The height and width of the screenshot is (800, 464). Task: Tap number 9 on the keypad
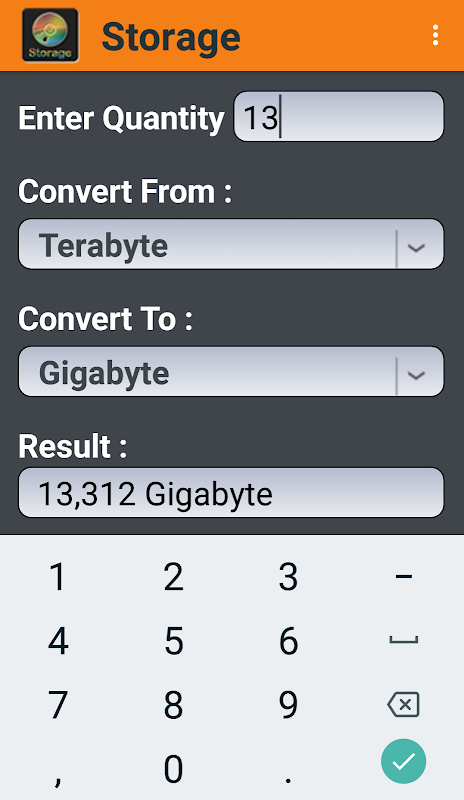288,705
